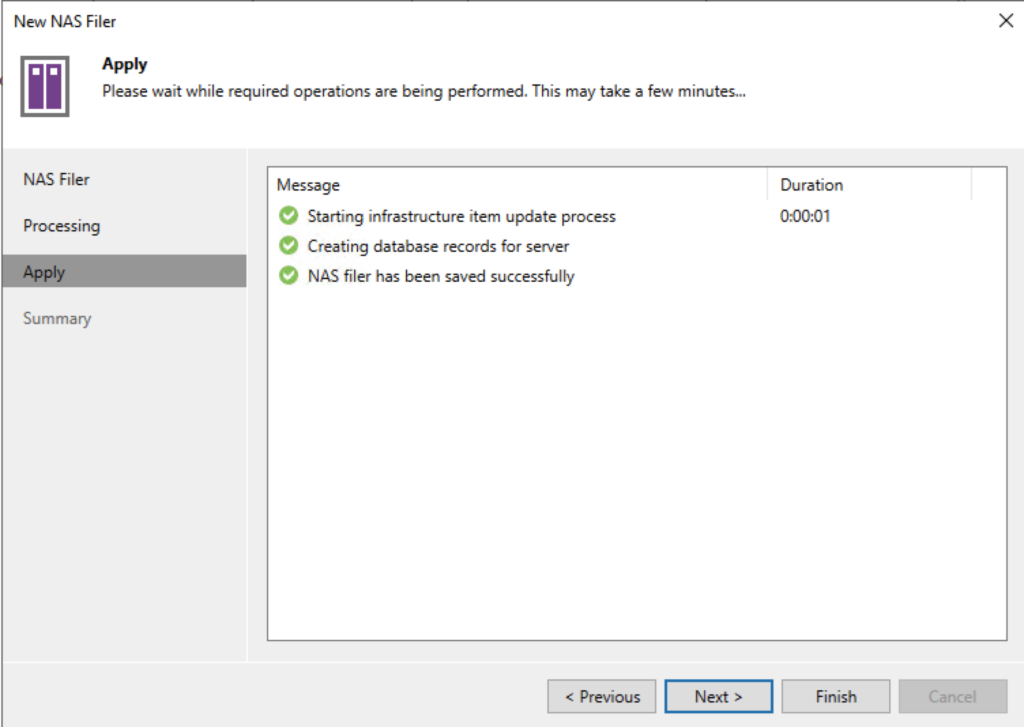The image size is (1024, 727).
Task: Go to the NAS Filer wizard step
Action: (56, 180)
